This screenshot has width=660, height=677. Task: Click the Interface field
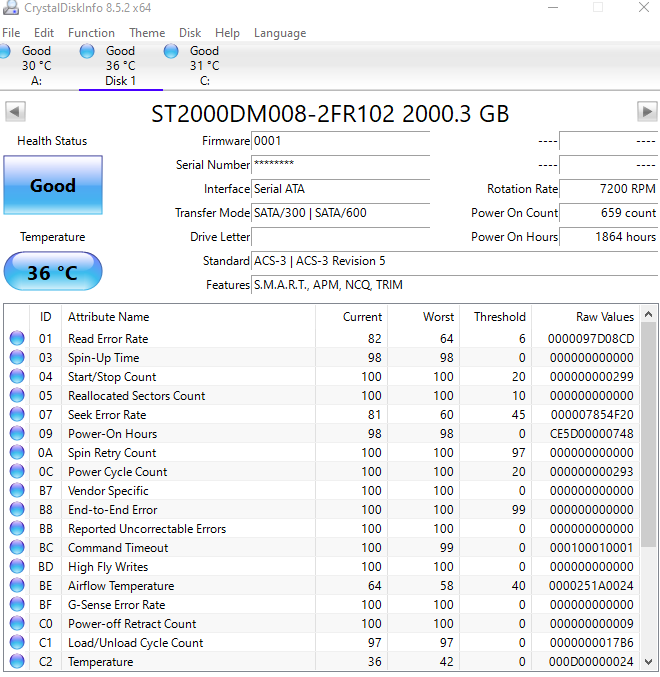pos(340,189)
